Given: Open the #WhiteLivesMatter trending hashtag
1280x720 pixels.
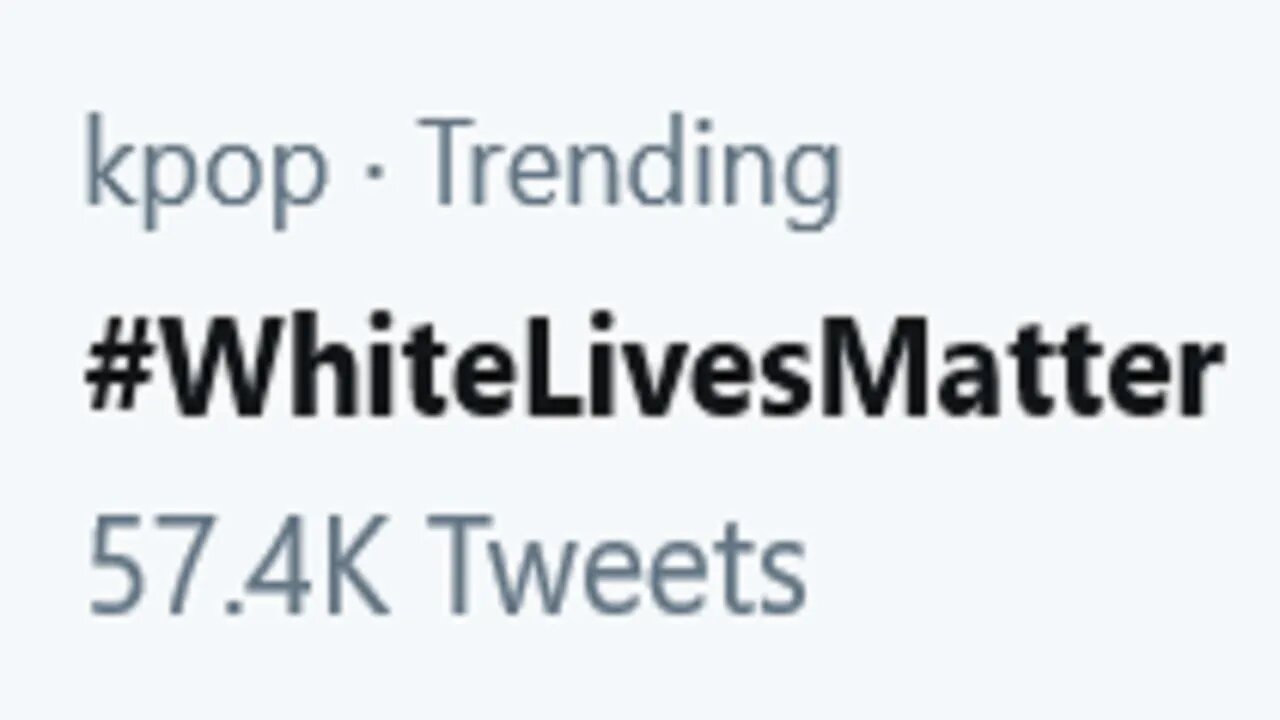Looking at the screenshot, I should click(x=652, y=372).
